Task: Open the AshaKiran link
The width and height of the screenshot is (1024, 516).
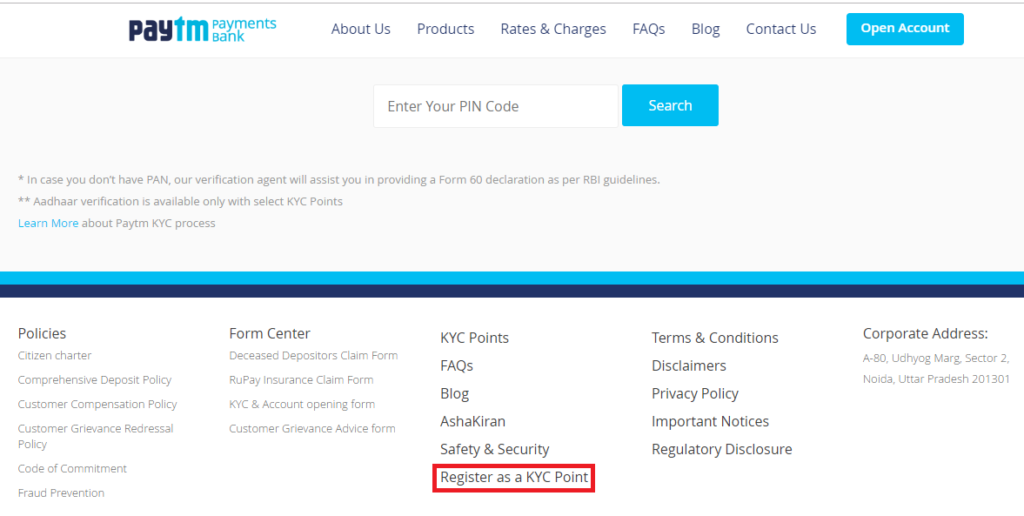Action: 473,421
